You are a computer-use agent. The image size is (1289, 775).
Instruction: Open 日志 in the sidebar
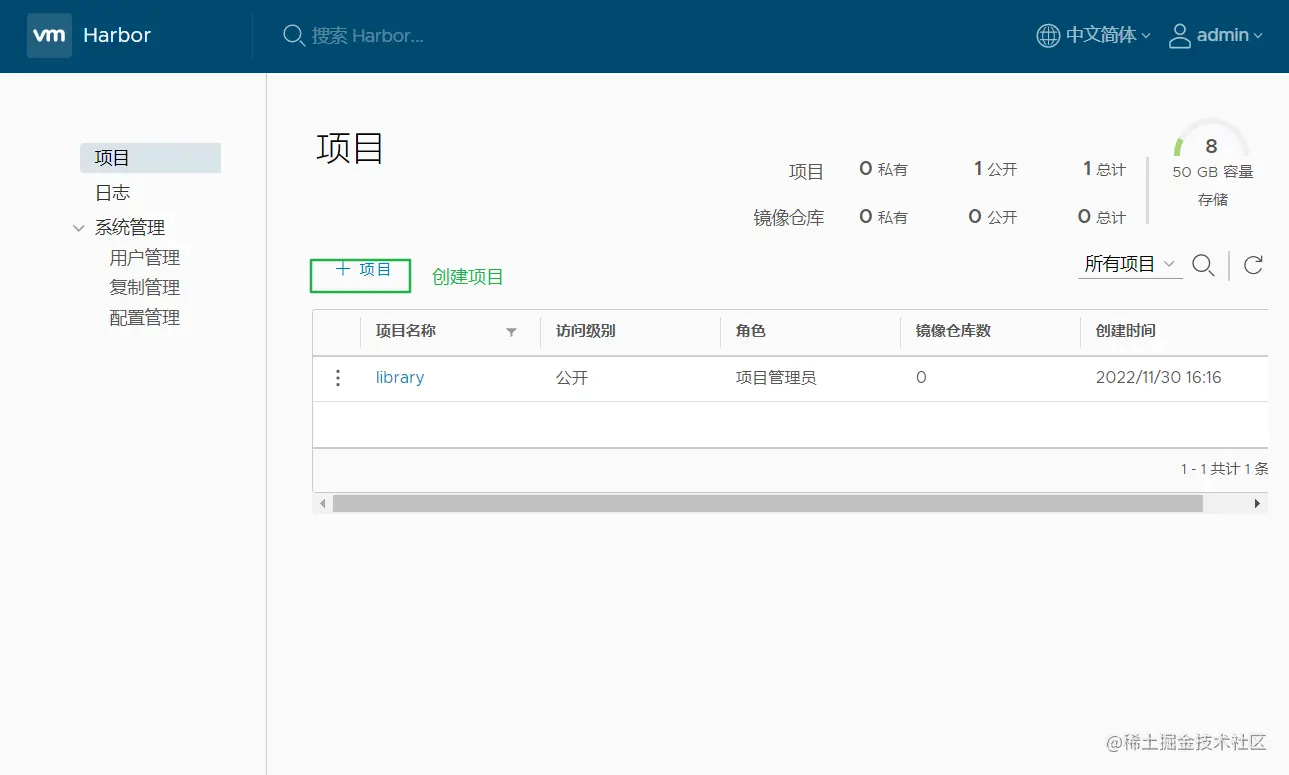(112, 193)
